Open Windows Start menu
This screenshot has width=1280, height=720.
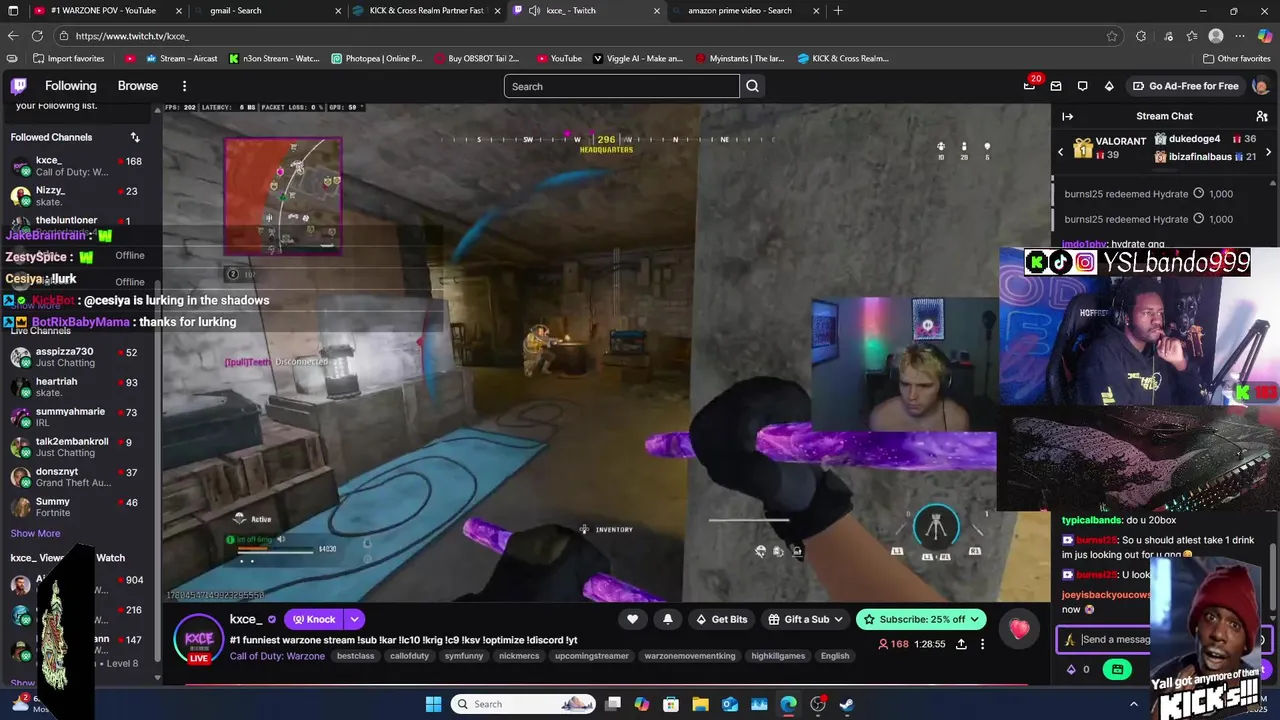tap(433, 704)
